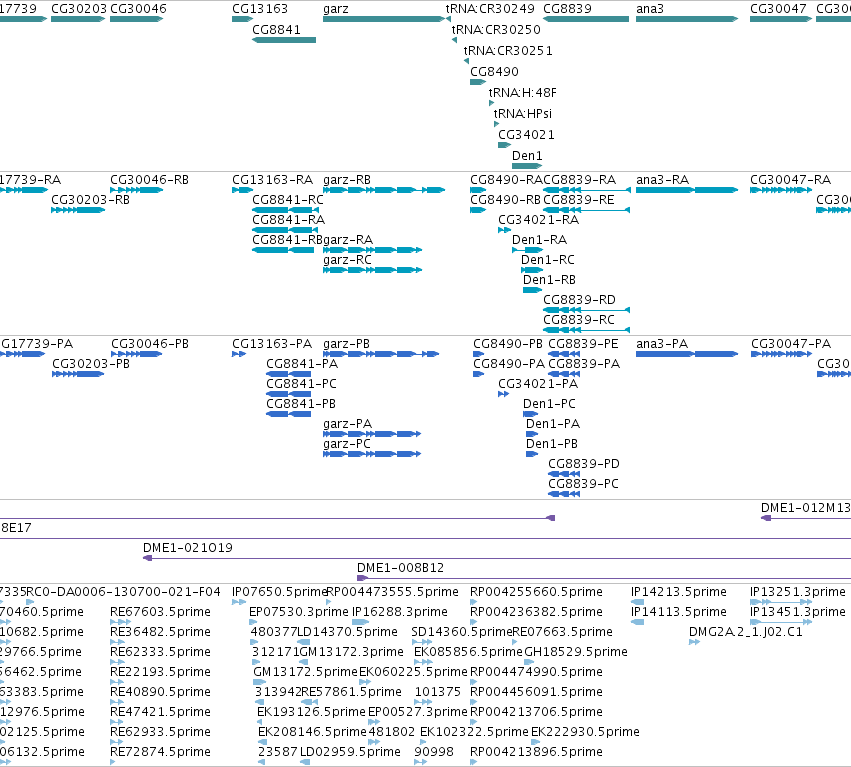
Task: Click the CG8490-PA protein label
Action: pos(507,364)
